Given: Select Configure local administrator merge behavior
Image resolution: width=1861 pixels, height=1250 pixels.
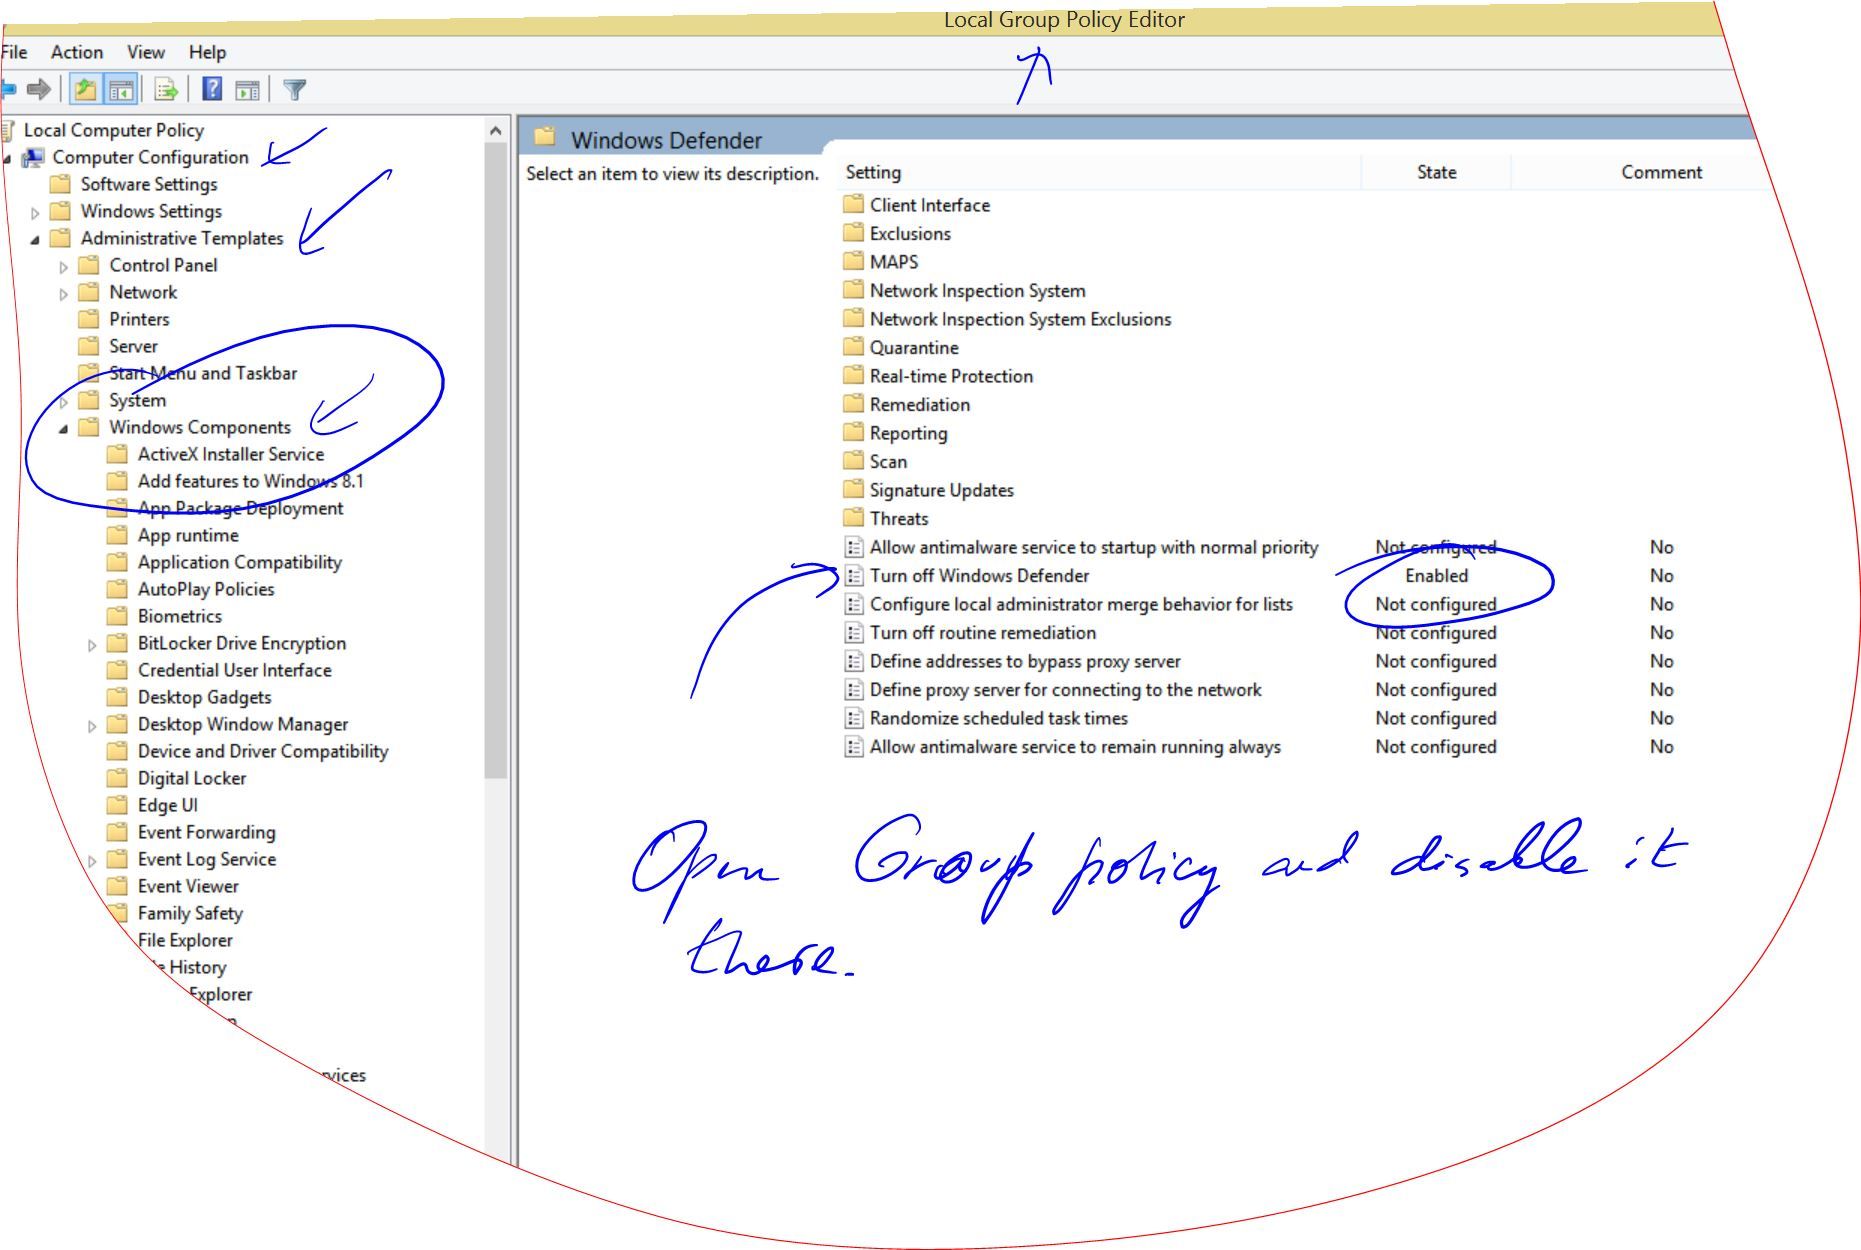Looking at the screenshot, I should 1081,604.
